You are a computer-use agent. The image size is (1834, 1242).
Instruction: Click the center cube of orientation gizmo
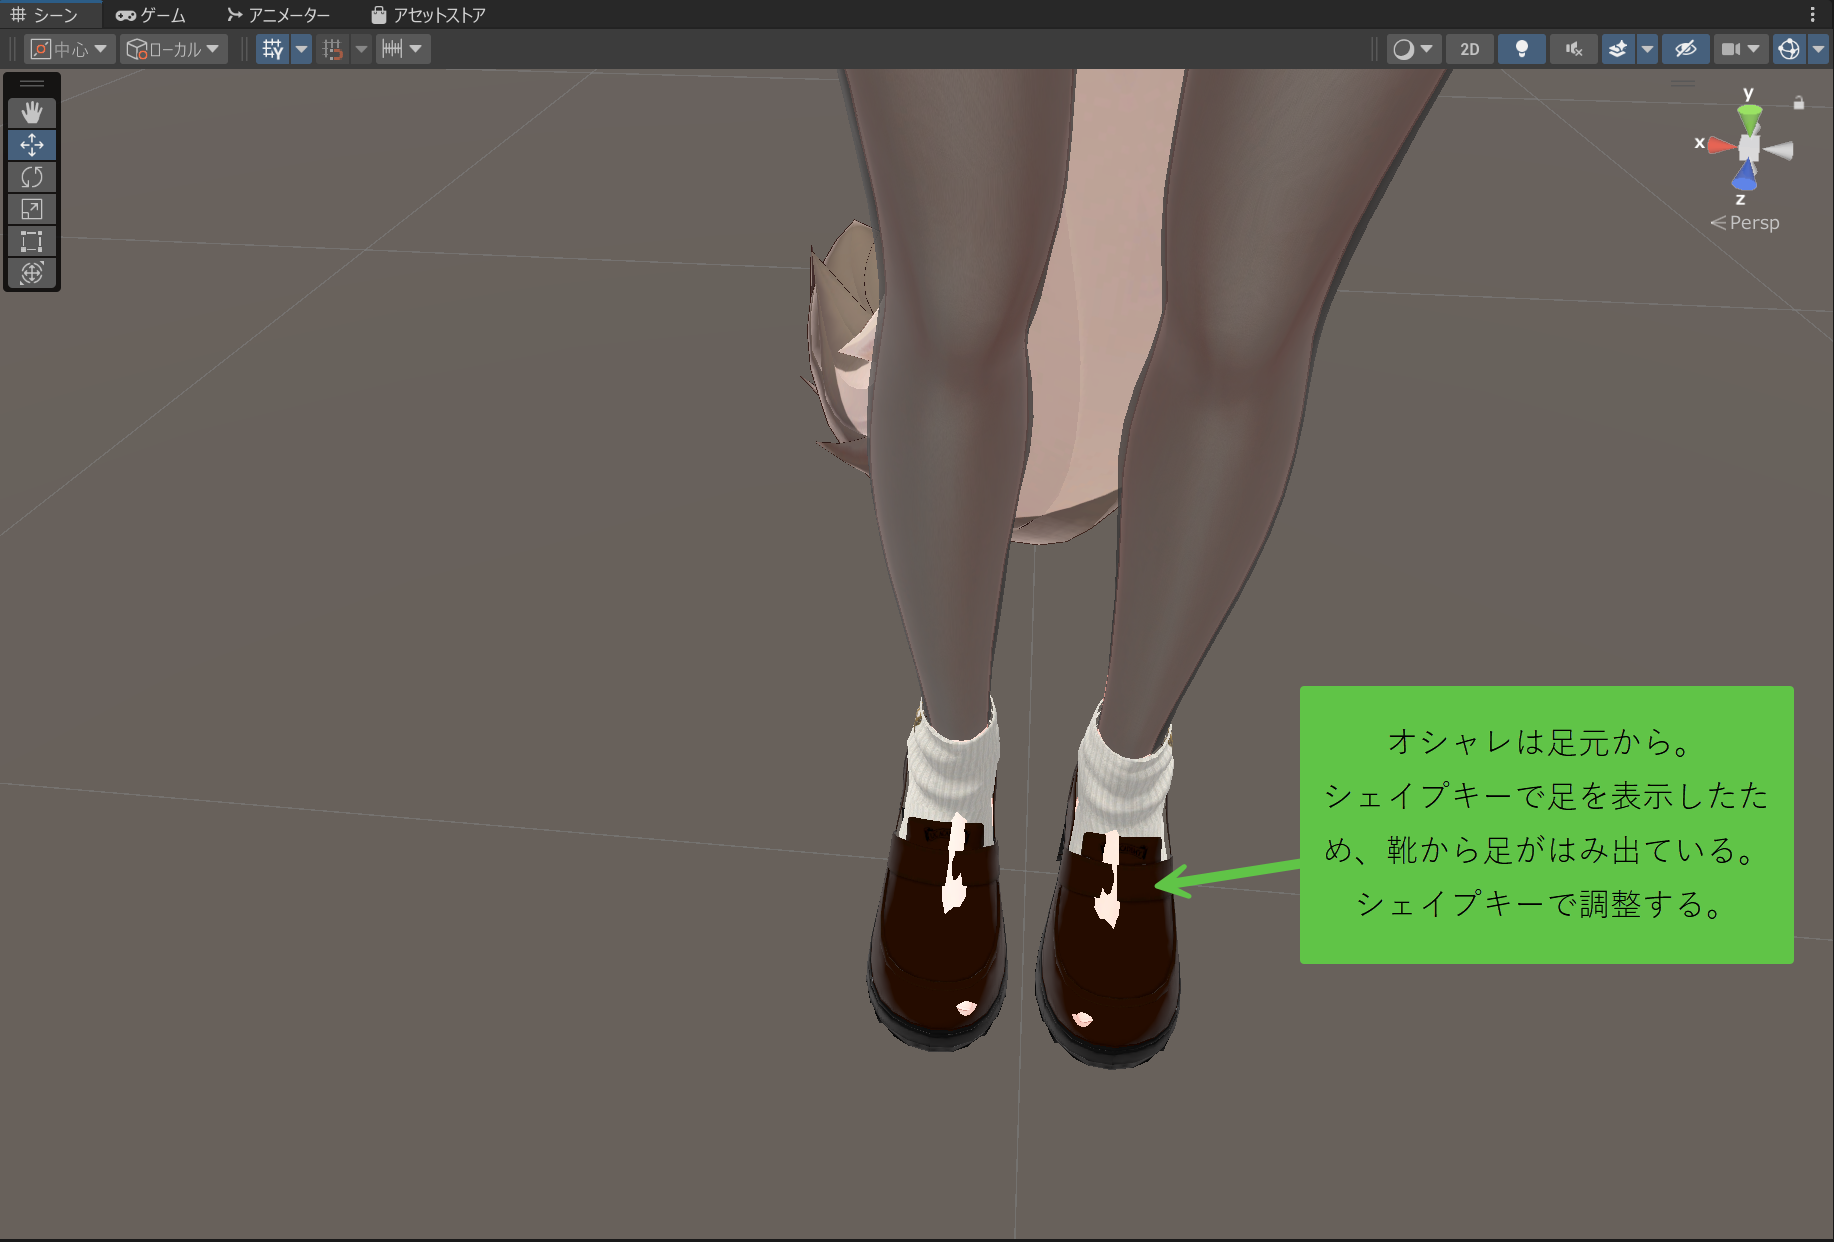1749,148
